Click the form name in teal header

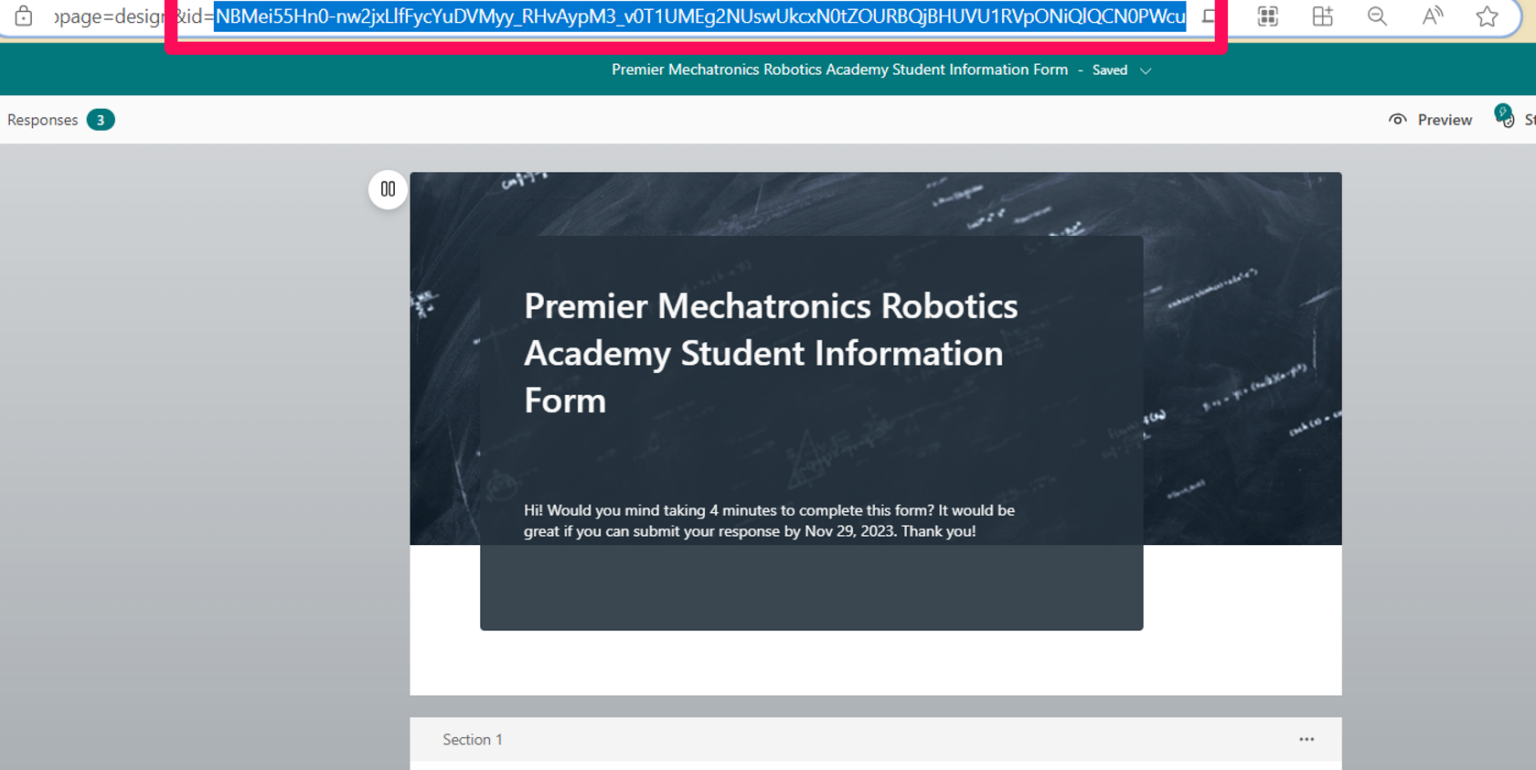[839, 70]
